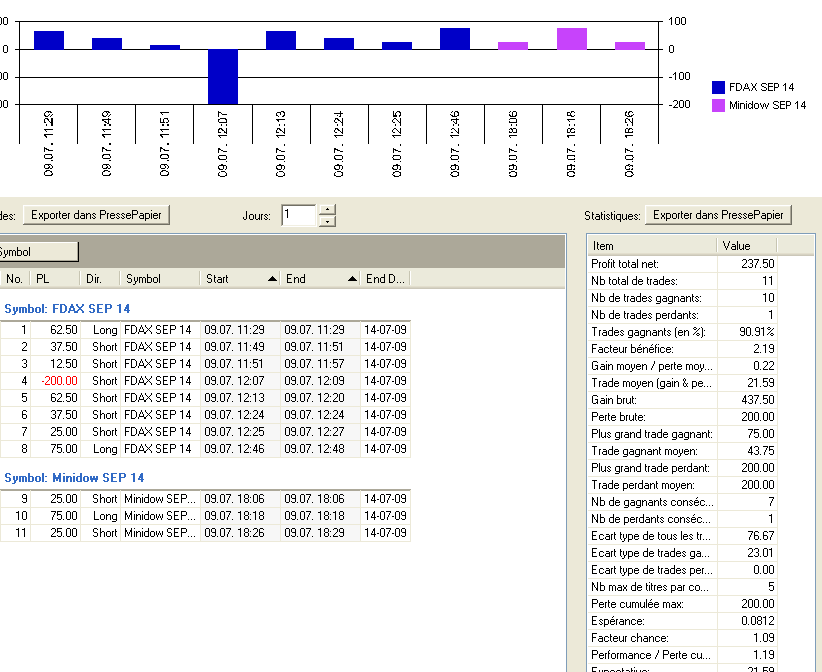Collapse the Symbol: Minidow SEP 14 group

[73, 478]
